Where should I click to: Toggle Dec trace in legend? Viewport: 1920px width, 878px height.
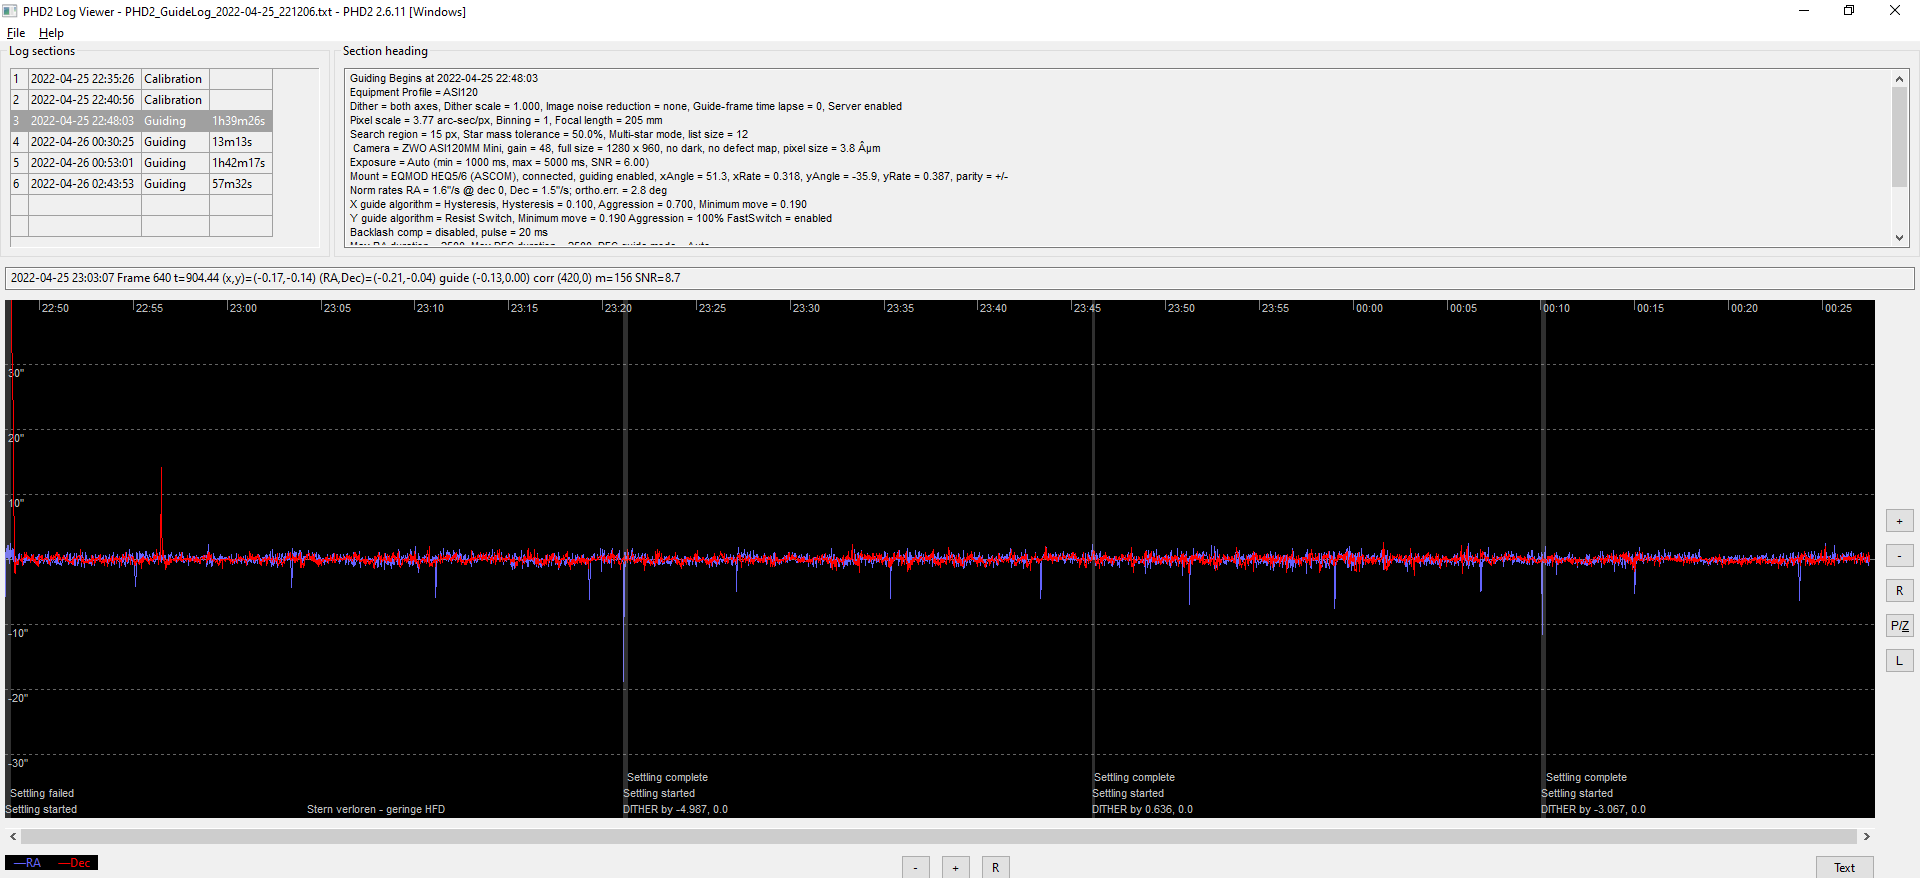click(x=74, y=863)
